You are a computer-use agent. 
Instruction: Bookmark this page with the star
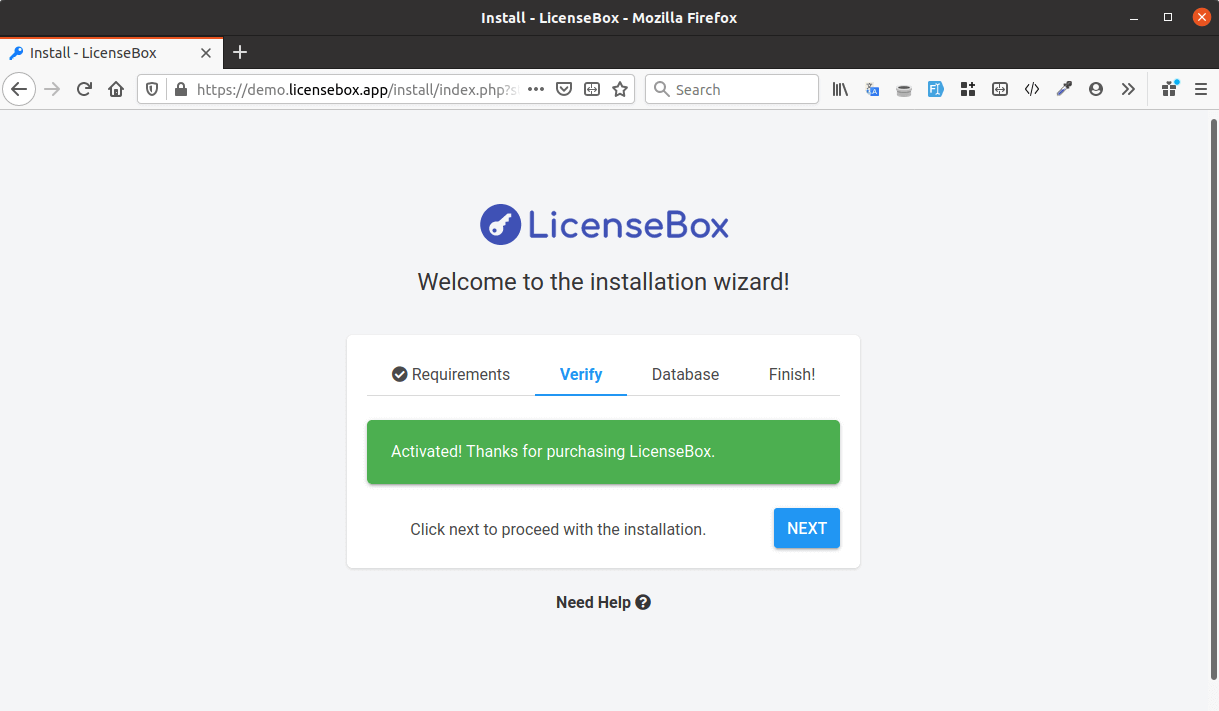click(x=620, y=89)
